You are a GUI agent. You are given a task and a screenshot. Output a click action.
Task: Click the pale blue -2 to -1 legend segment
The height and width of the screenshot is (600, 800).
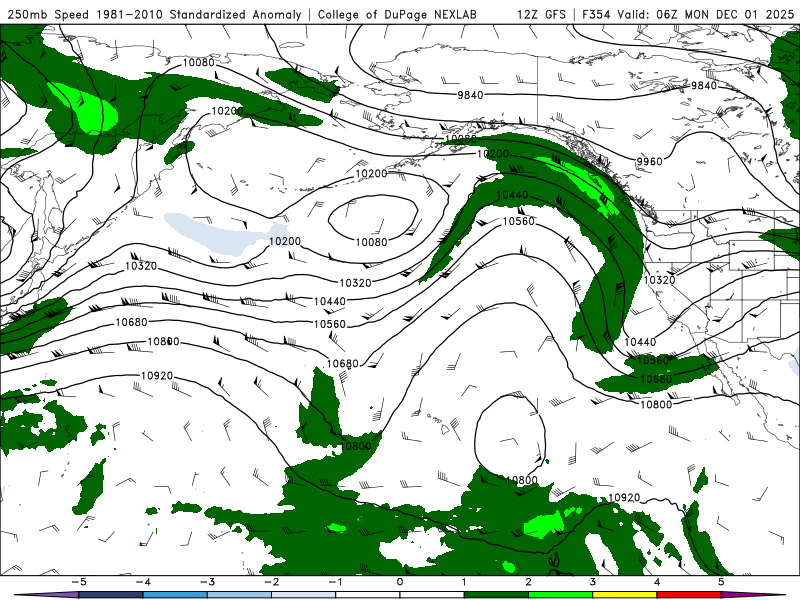tap(304, 595)
